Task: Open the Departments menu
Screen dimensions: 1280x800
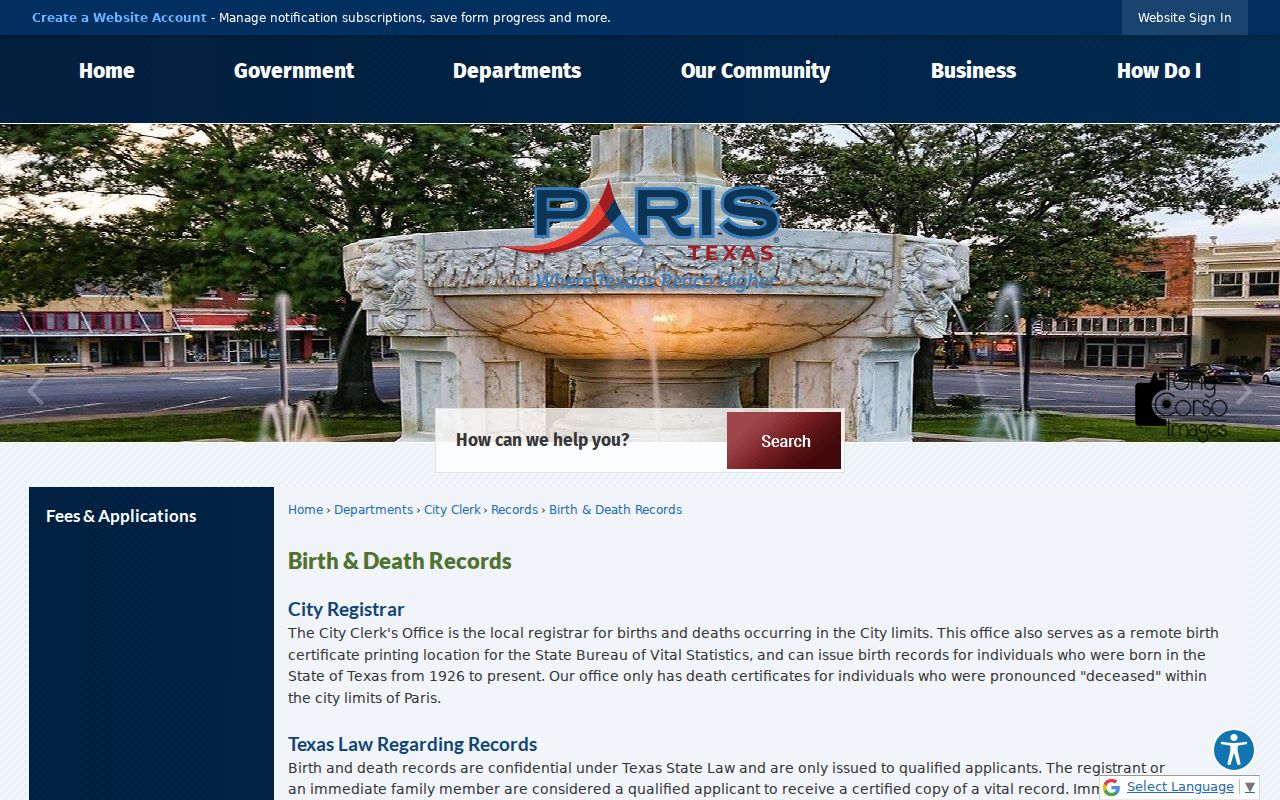Action: (517, 71)
